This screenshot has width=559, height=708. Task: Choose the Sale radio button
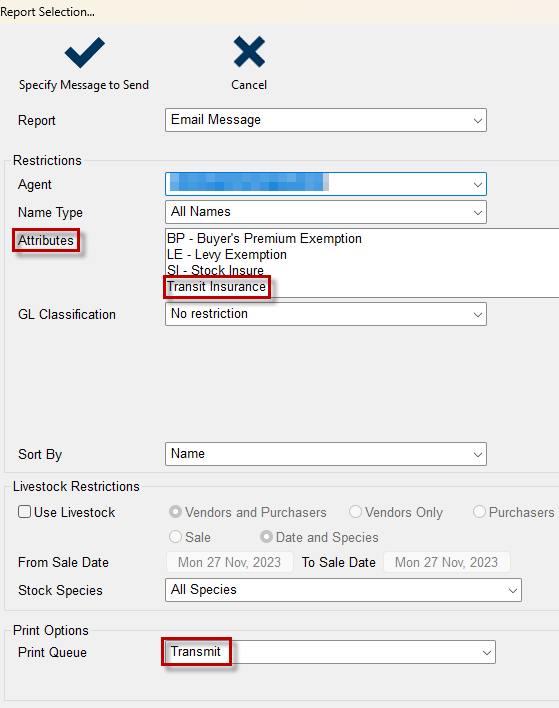[x=175, y=536]
